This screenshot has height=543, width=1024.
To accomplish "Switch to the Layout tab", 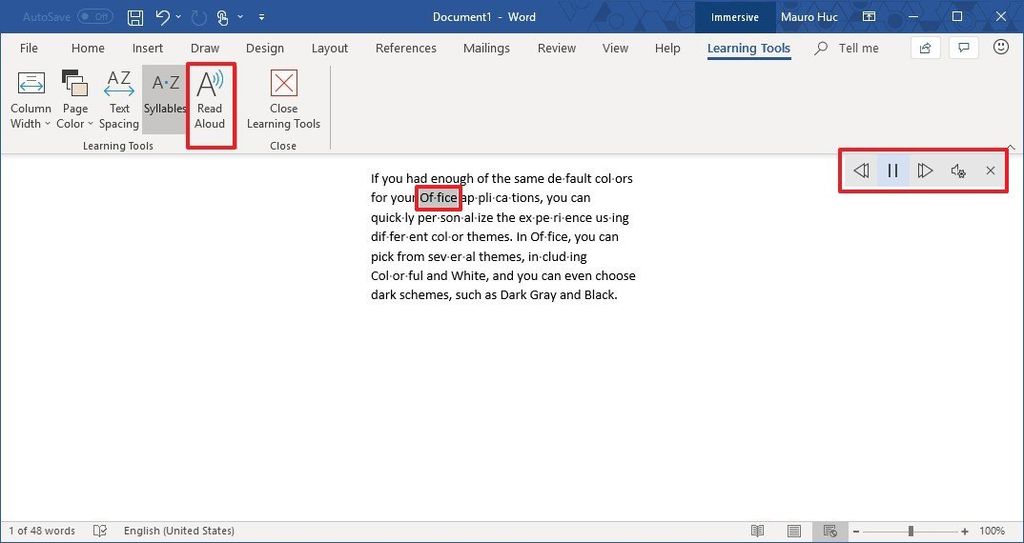I will point(330,48).
